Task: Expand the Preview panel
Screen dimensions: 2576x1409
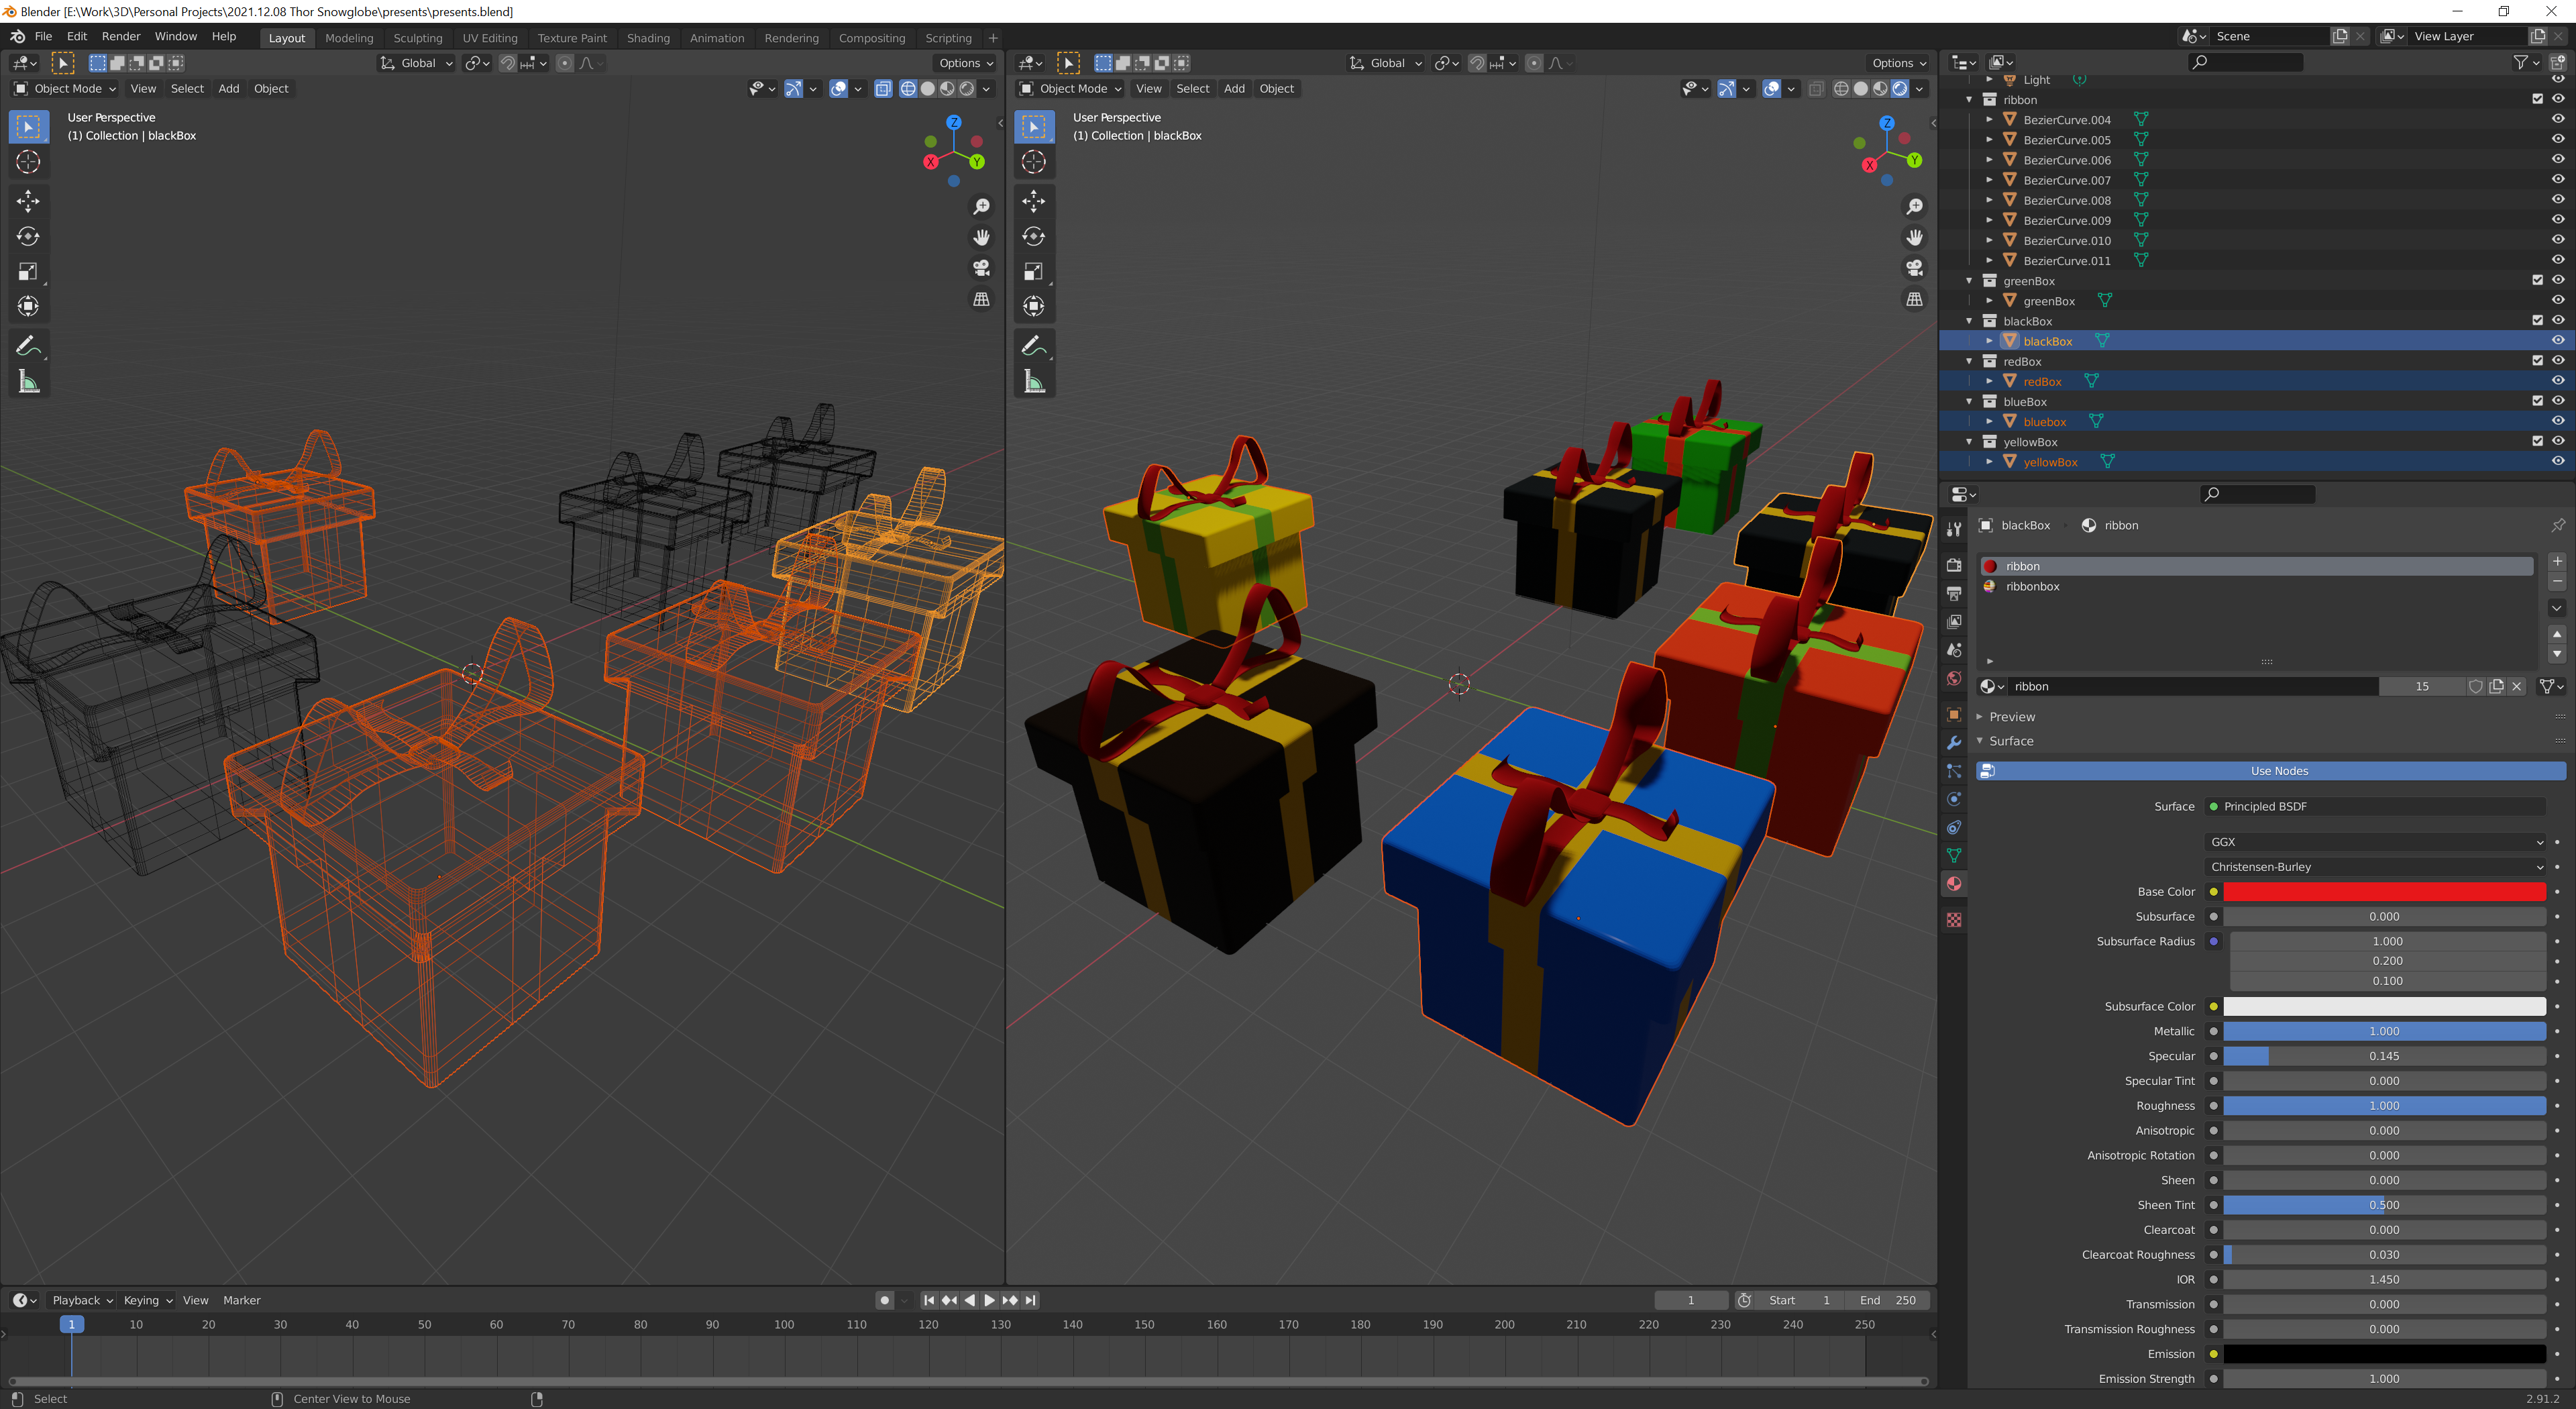Action: point(2011,717)
